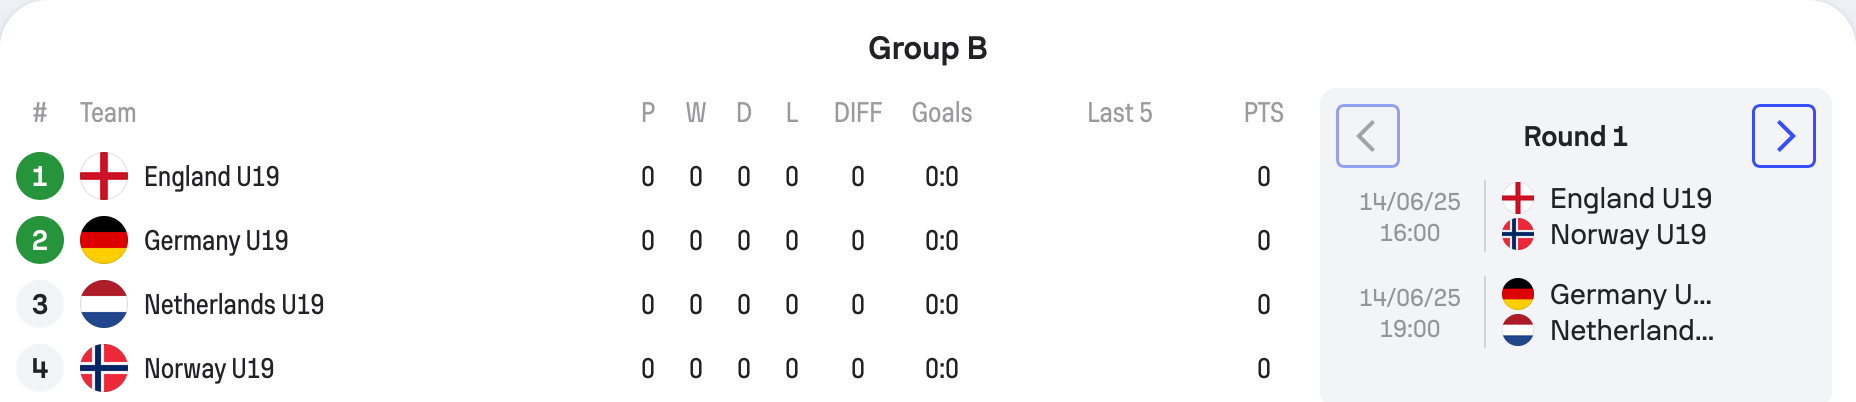Image resolution: width=1856 pixels, height=402 pixels.
Task: Open the Netherlands U19 team in the standings
Action: pos(234,305)
